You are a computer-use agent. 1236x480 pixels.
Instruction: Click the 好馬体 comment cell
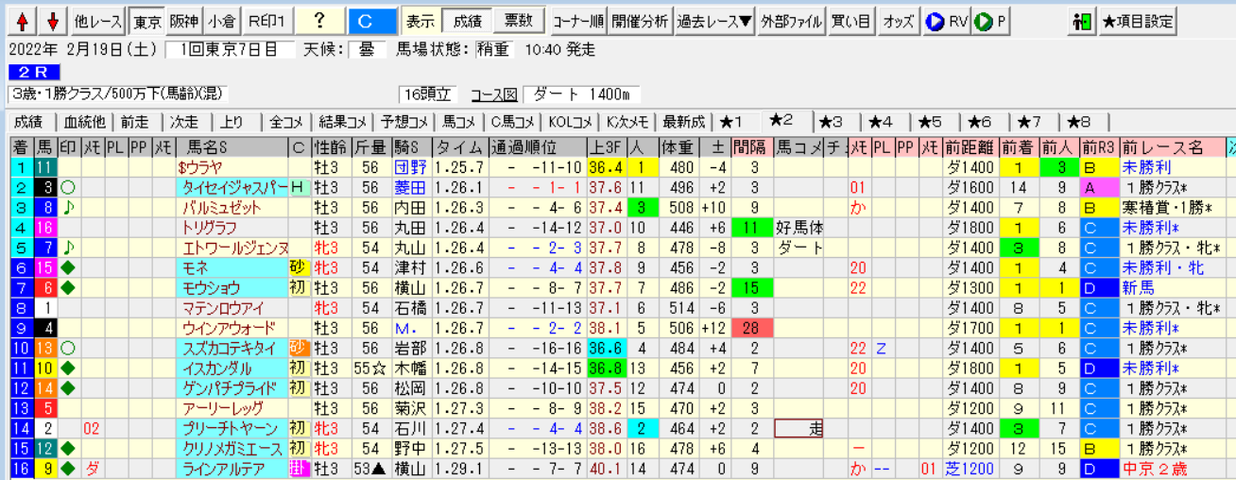[800, 227]
